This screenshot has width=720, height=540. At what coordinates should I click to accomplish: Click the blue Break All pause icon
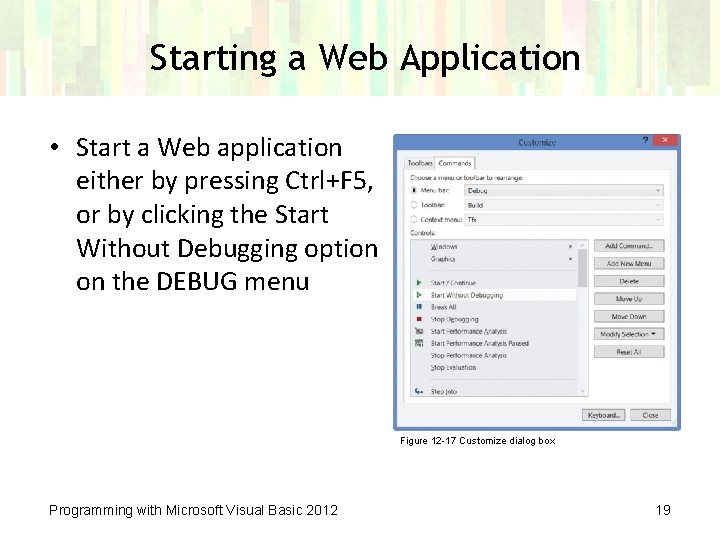pyautogui.click(x=419, y=307)
